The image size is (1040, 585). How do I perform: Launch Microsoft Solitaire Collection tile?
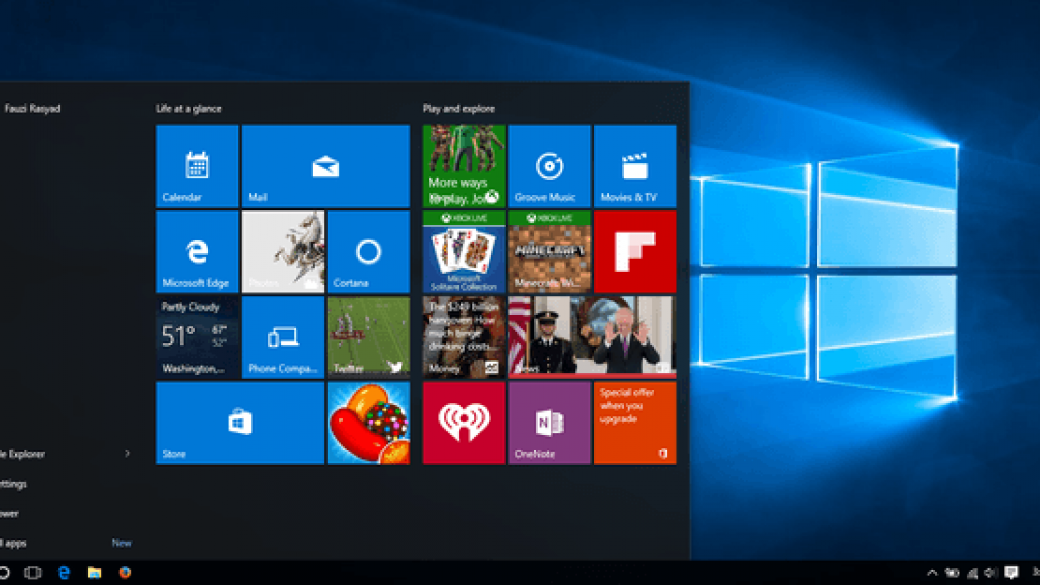[x=464, y=251]
